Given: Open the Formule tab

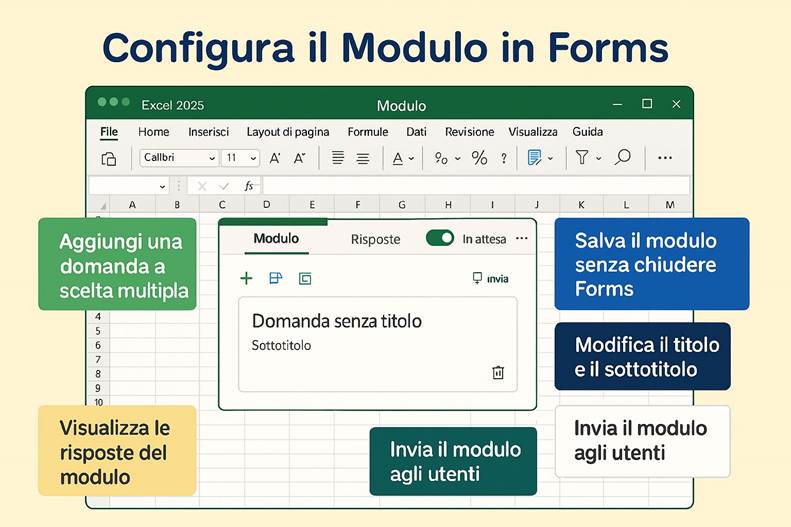Looking at the screenshot, I should (x=368, y=132).
